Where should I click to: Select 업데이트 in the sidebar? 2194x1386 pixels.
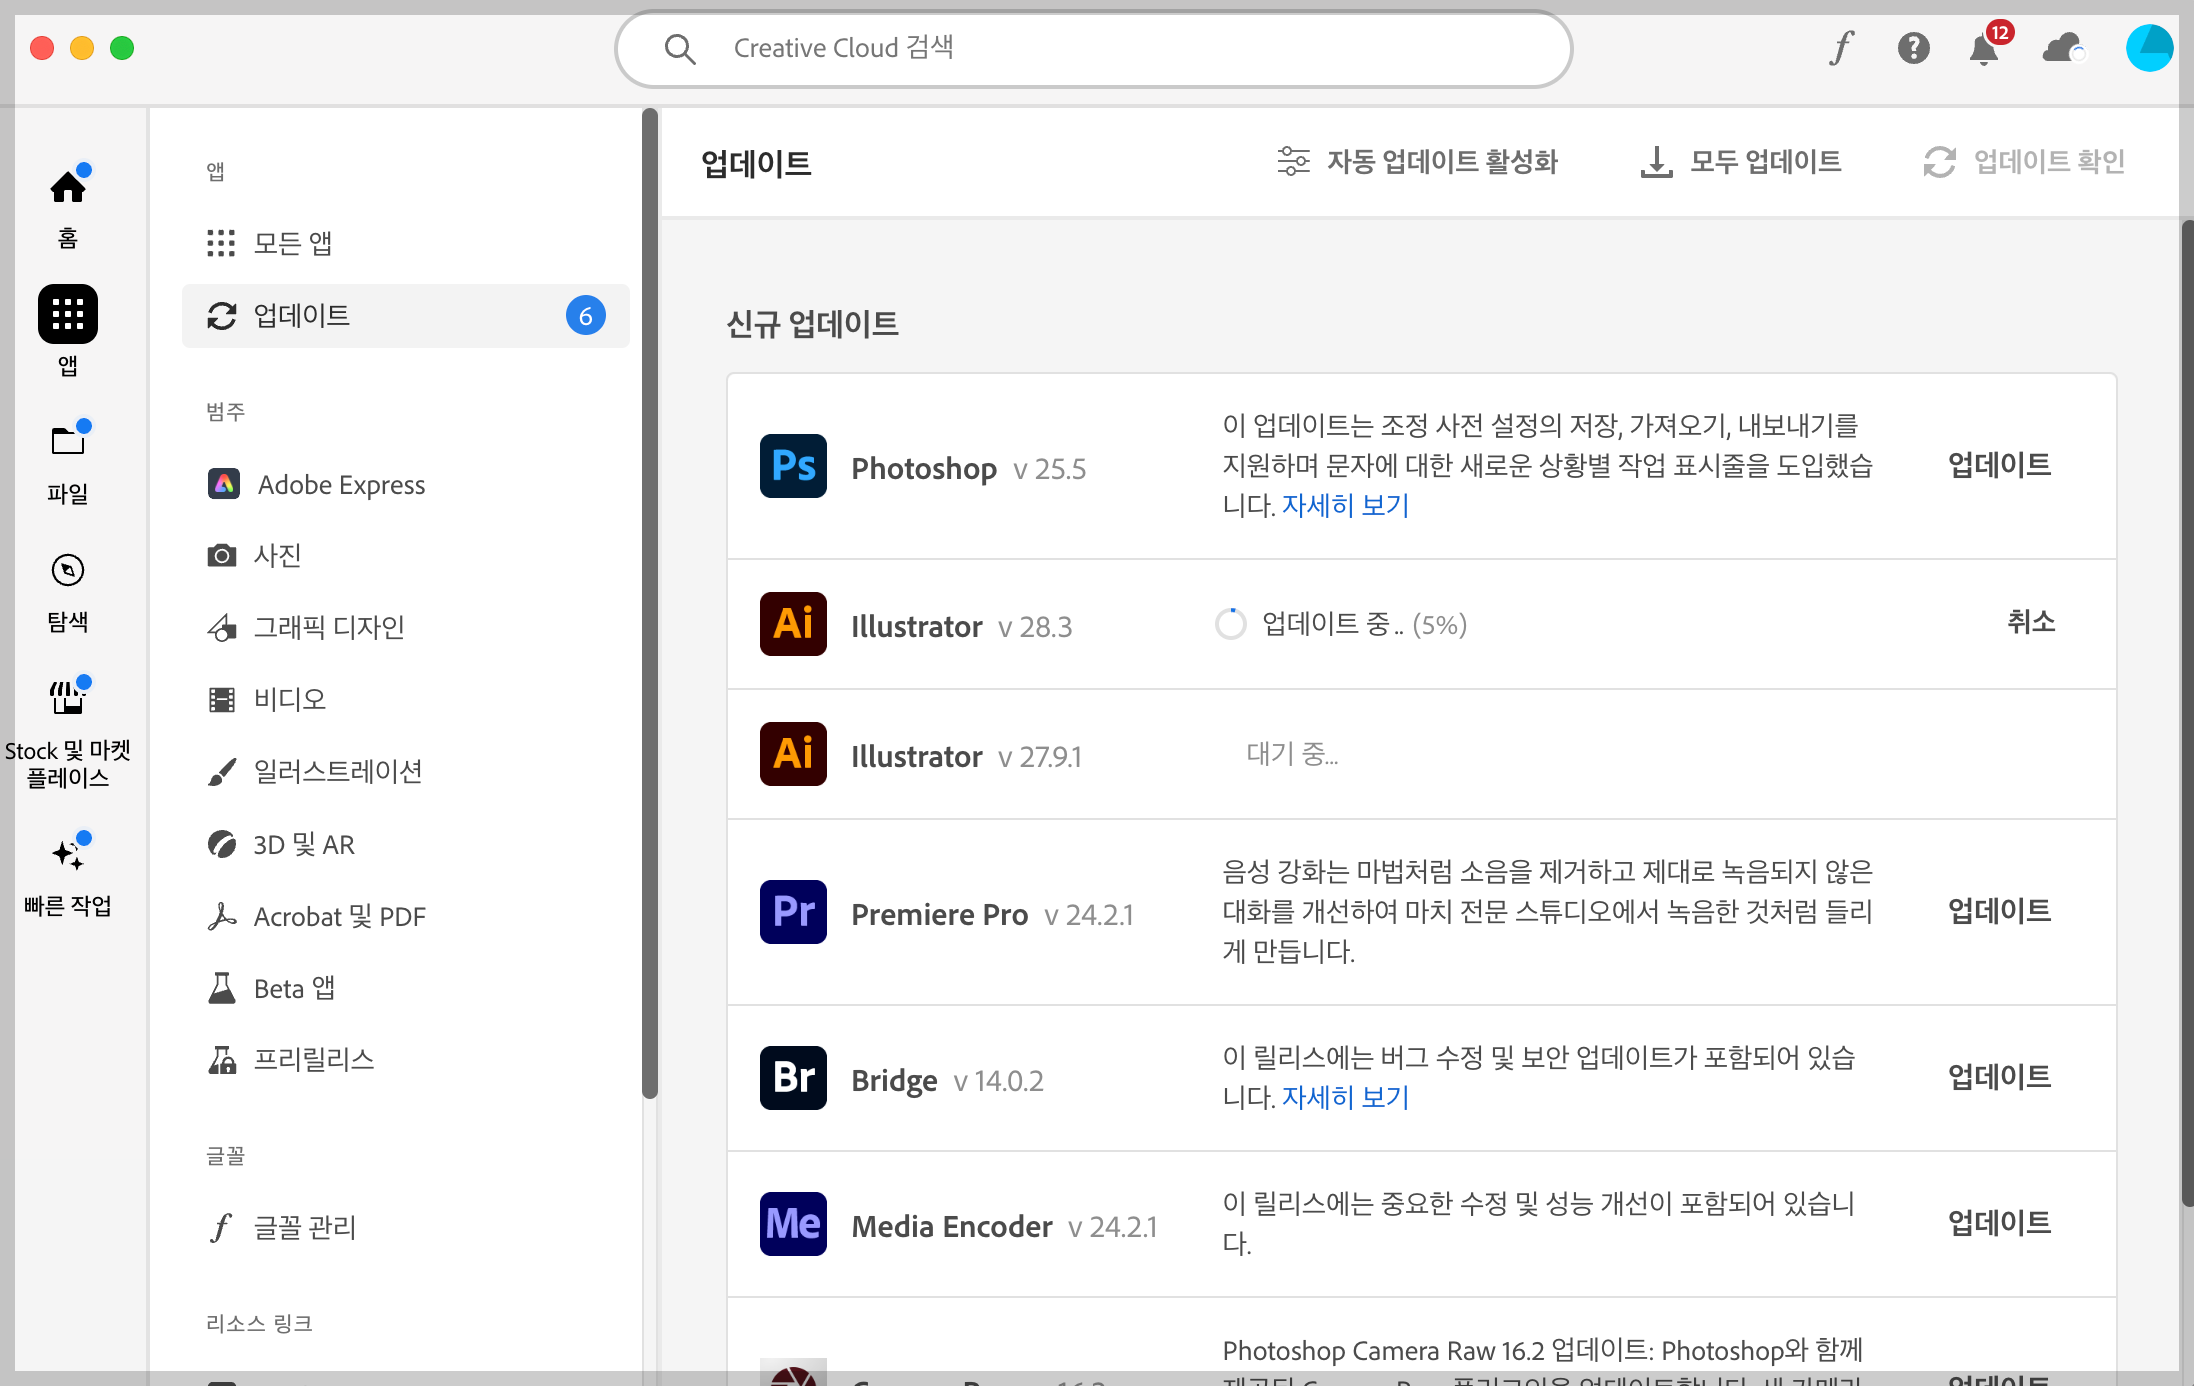click(406, 316)
